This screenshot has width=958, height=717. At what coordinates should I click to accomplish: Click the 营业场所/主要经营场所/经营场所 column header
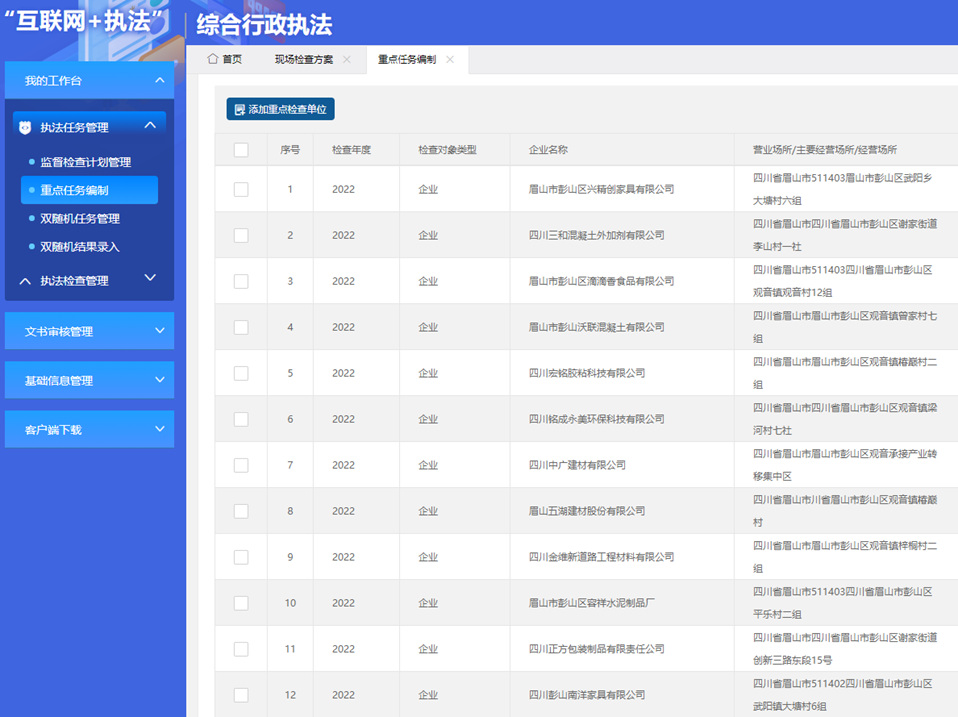(825, 150)
